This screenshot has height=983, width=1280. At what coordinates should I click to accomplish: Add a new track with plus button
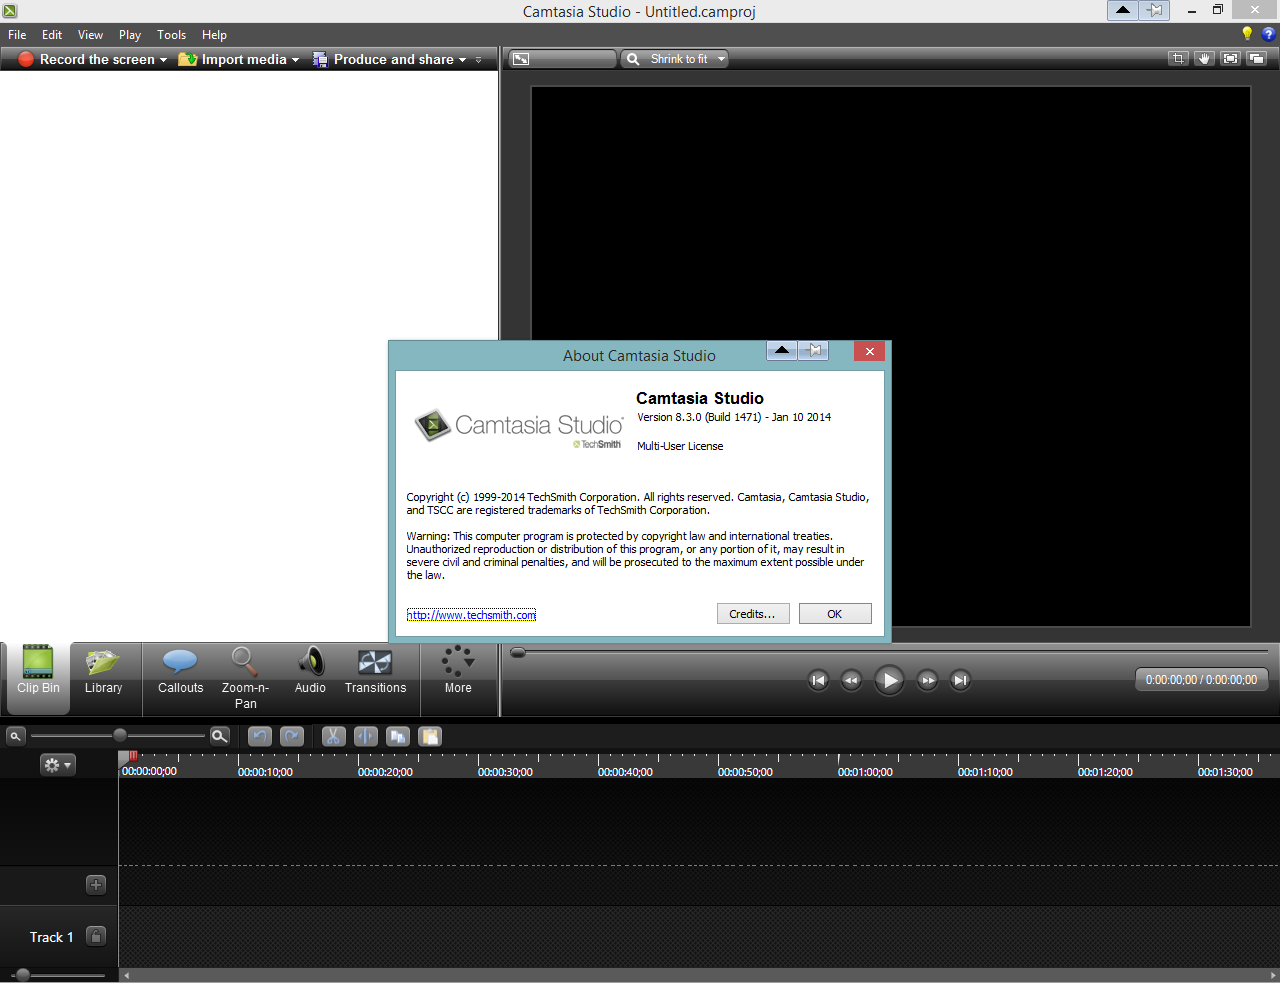click(x=96, y=884)
